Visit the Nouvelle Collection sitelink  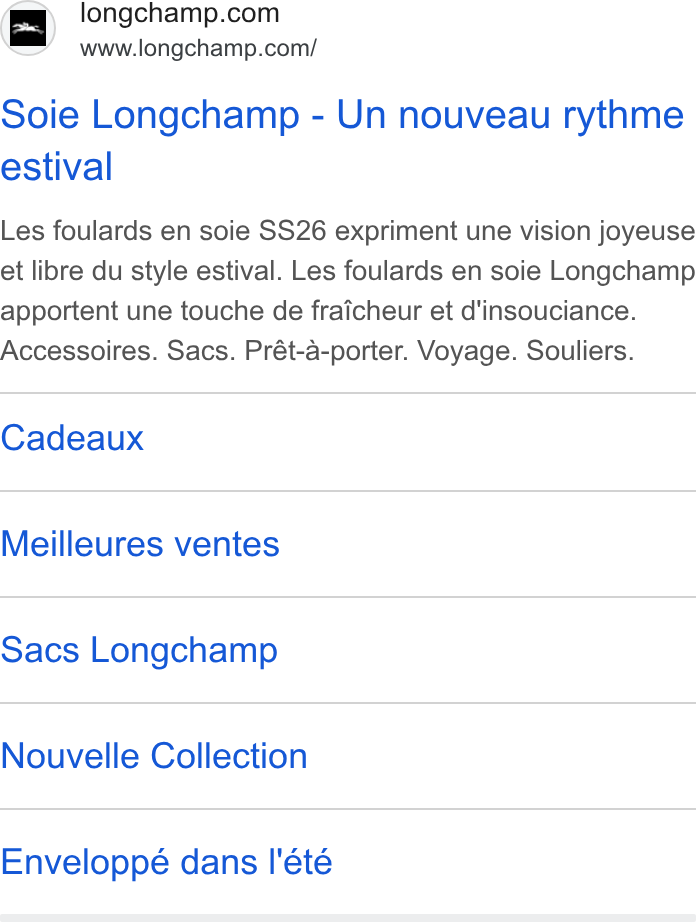point(154,756)
